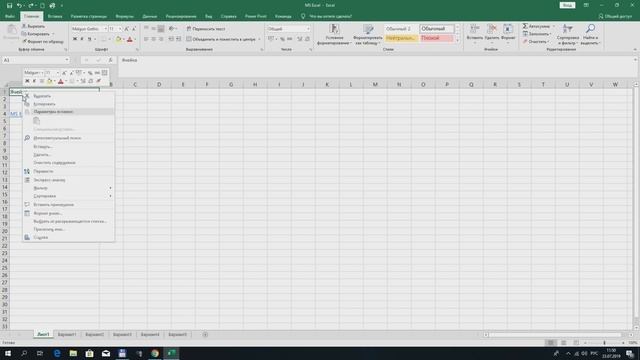The height and width of the screenshot is (360, 640).
Task: Open Очистить clear menu in ribbon
Action: pyautogui.click(x=536, y=42)
